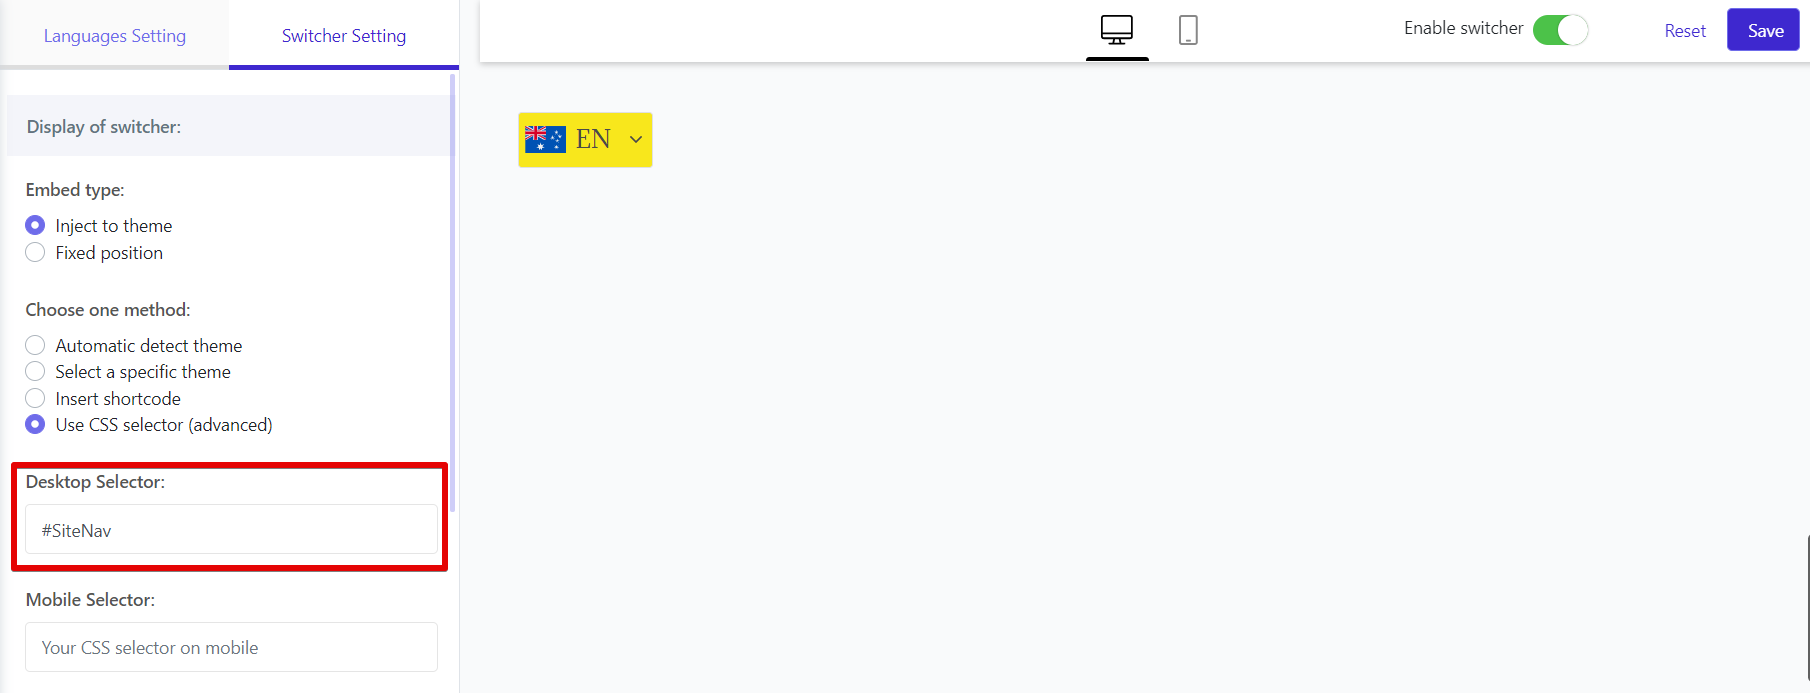Choose Automatic detect theme method
Screen dimensions: 1810x693
(x=35, y=345)
